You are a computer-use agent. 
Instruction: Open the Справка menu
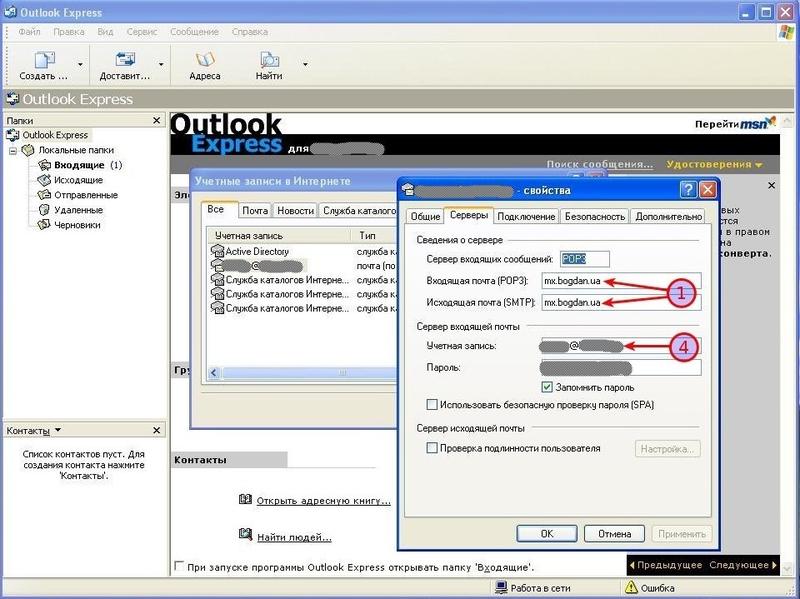pyautogui.click(x=249, y=32)
